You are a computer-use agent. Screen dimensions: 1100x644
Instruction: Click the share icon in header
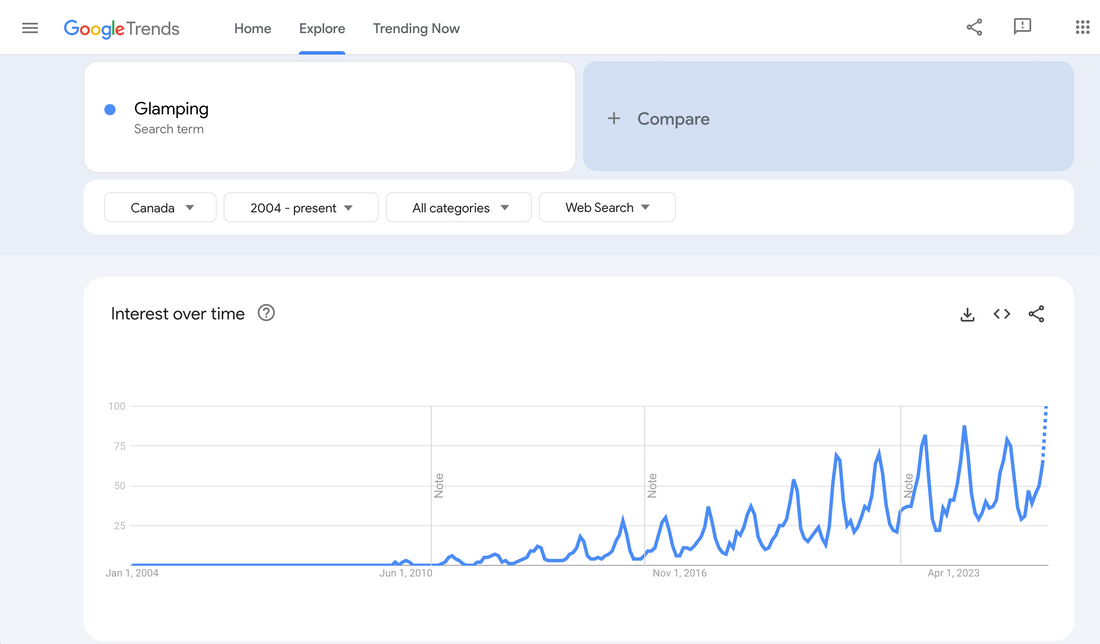click(974, 28)
